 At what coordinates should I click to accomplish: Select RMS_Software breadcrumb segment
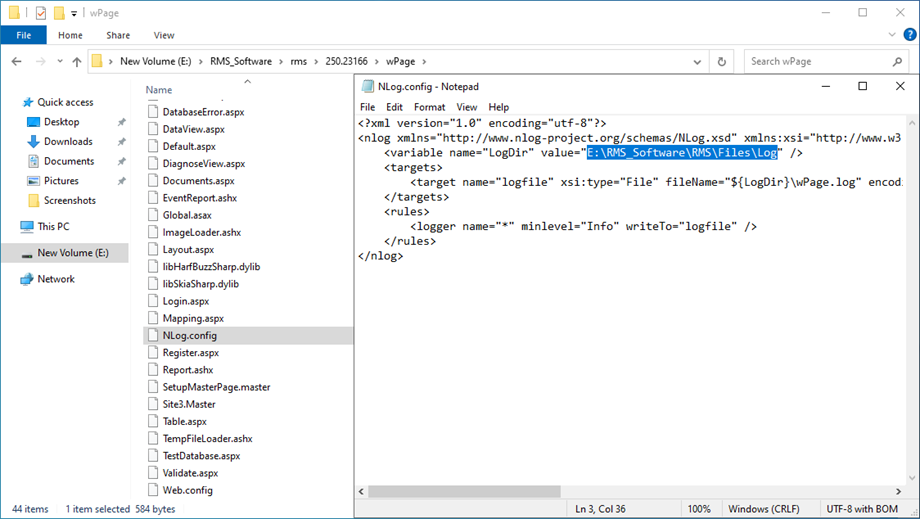[241, 61]
